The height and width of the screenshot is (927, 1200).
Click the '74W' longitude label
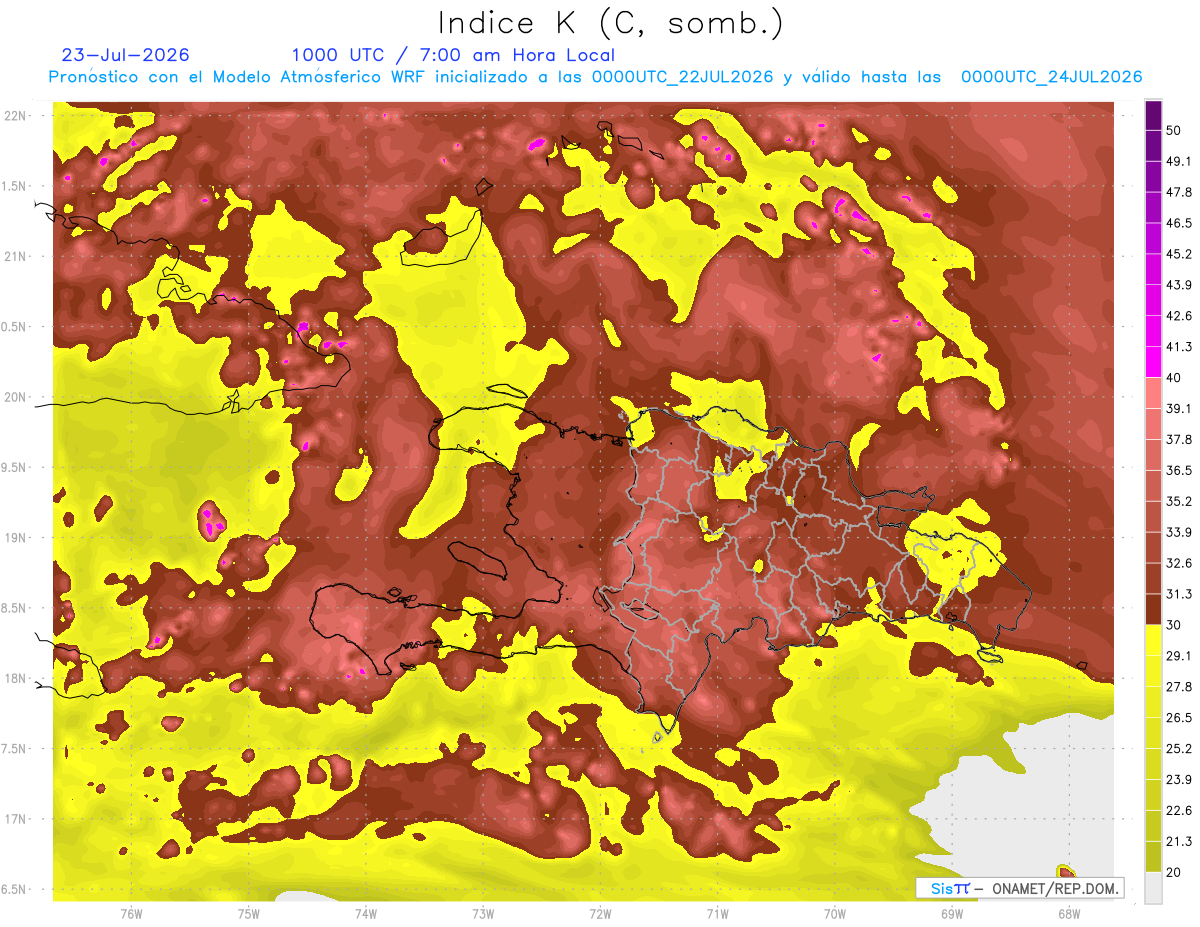pos(365,913)
